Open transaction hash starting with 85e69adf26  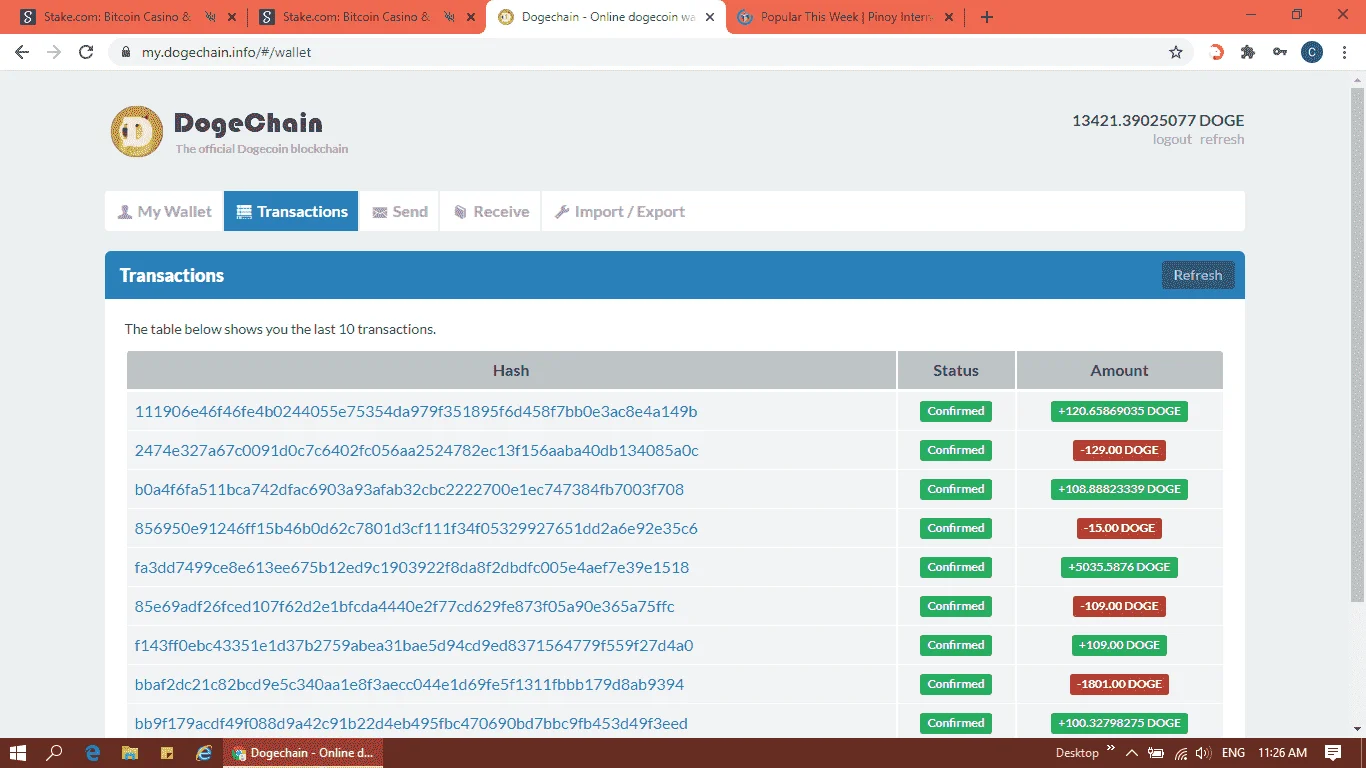405,606
